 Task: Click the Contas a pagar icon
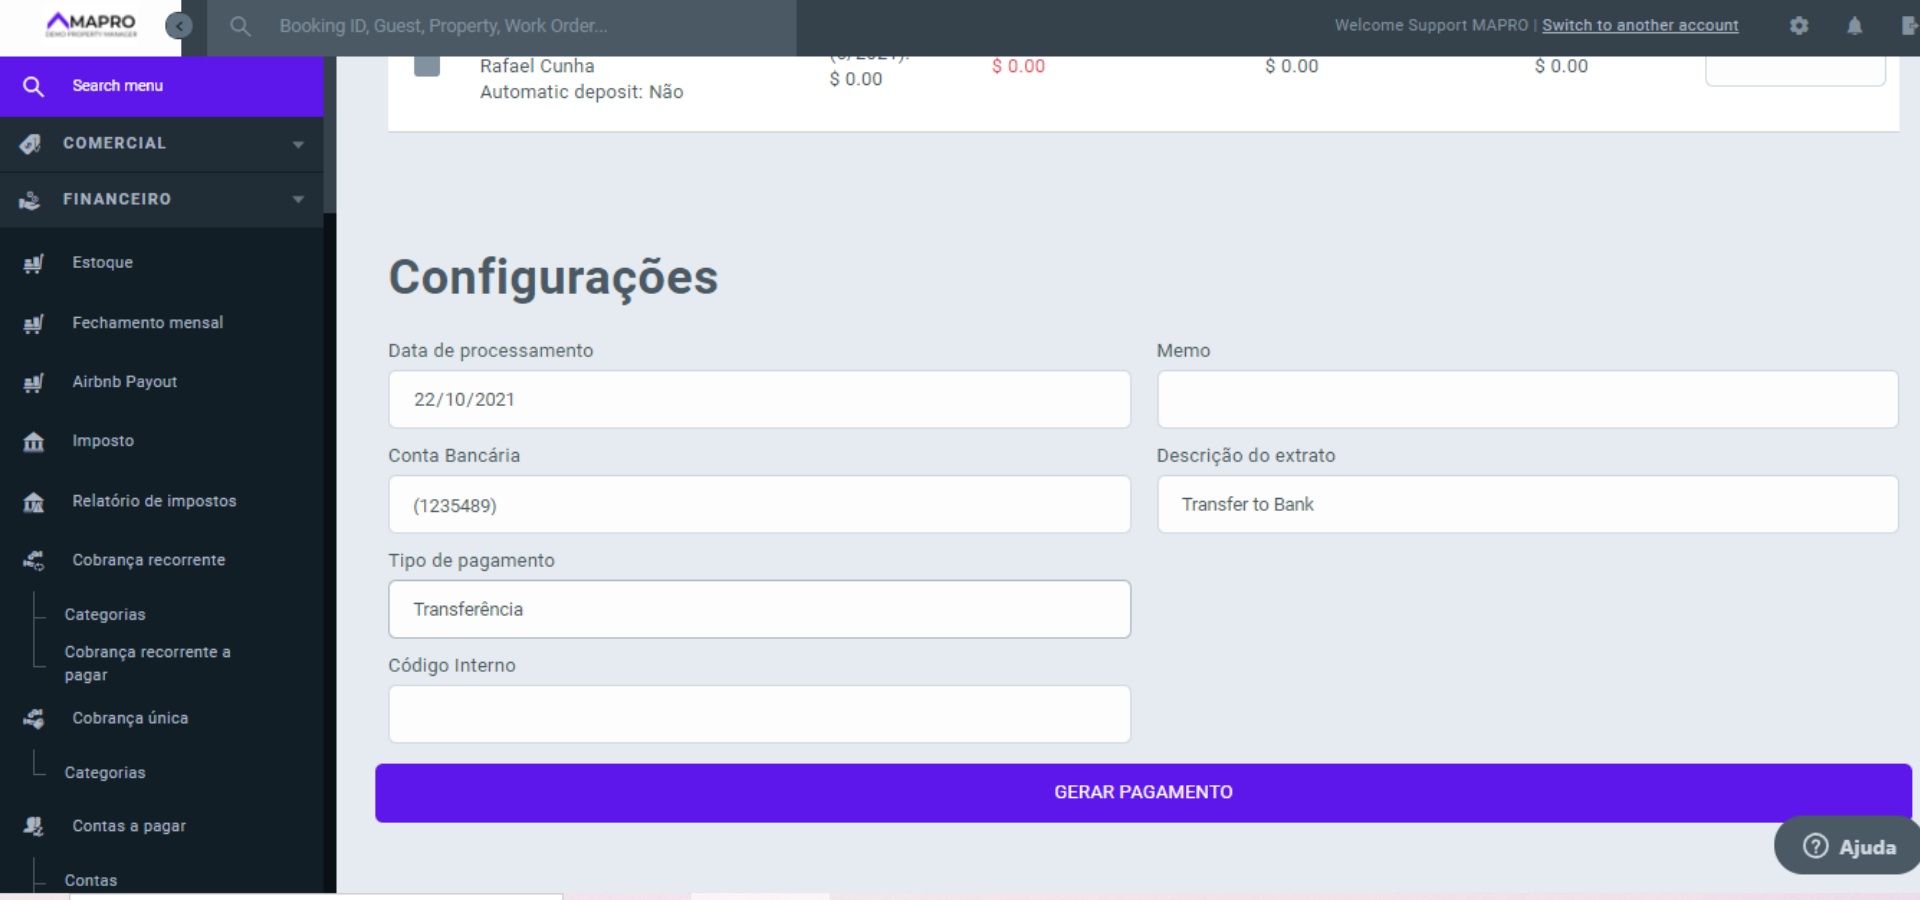click(34, 826)
